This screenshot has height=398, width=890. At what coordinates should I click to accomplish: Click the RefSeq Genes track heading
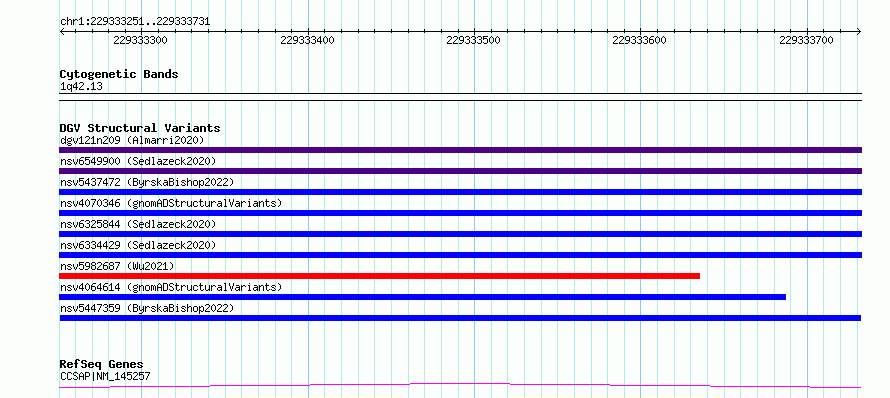point(101,365)
